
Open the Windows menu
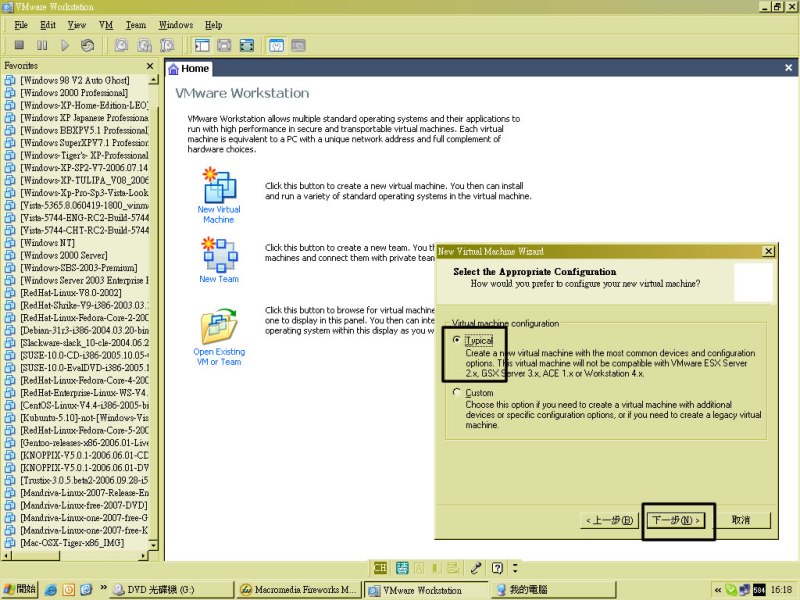tap(176, 25)
